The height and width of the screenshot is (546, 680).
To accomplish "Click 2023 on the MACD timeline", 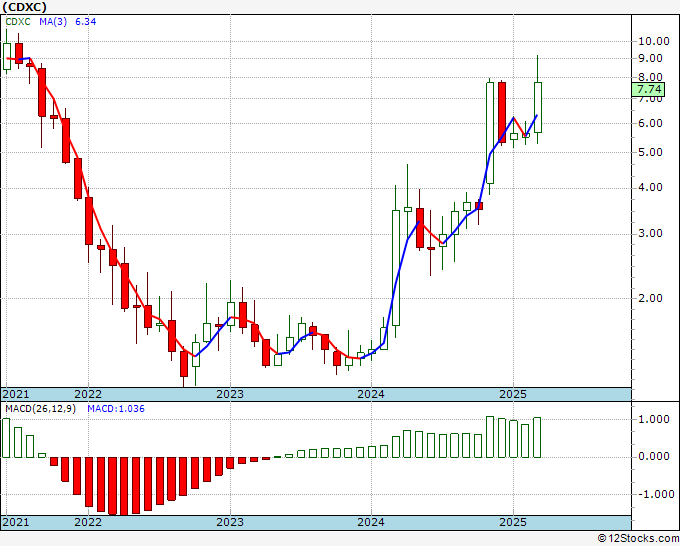I will tap(230, 522).
